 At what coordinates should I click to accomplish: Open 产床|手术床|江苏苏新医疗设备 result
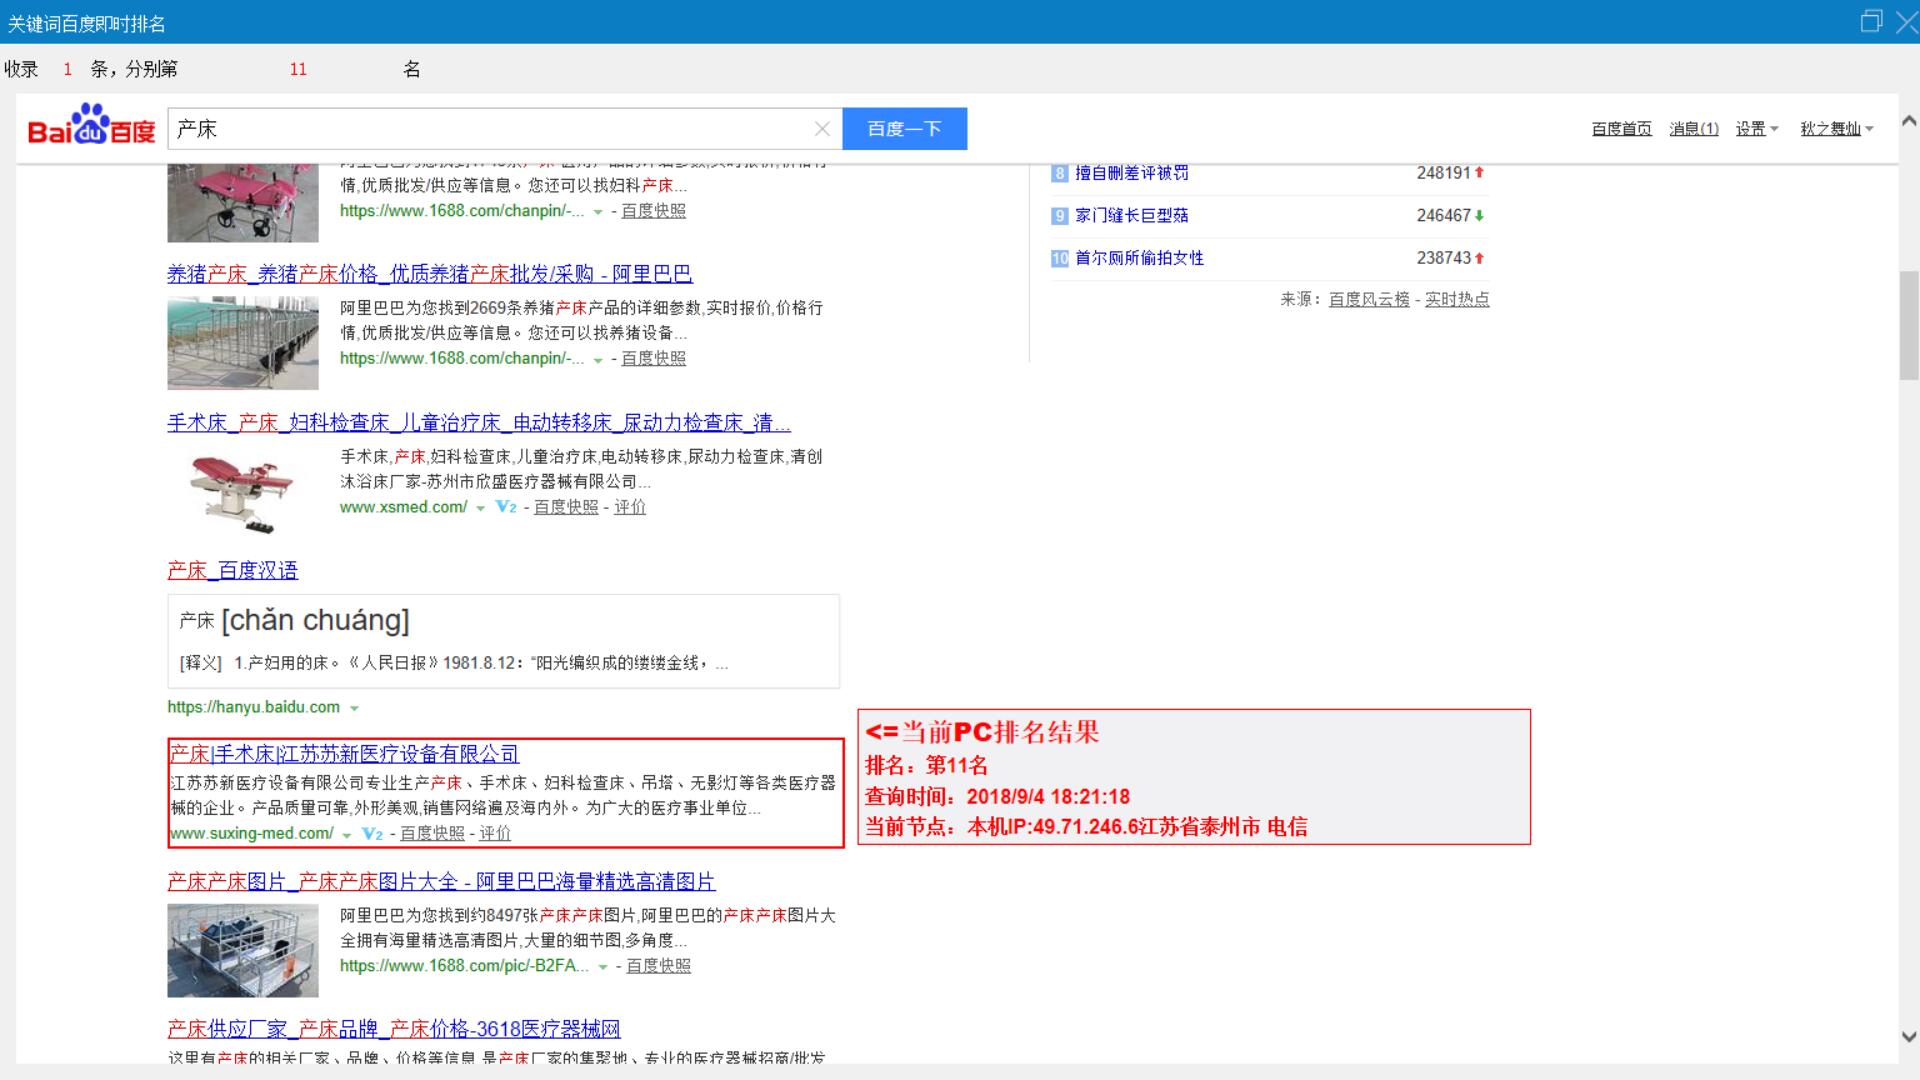coord(344,754)
